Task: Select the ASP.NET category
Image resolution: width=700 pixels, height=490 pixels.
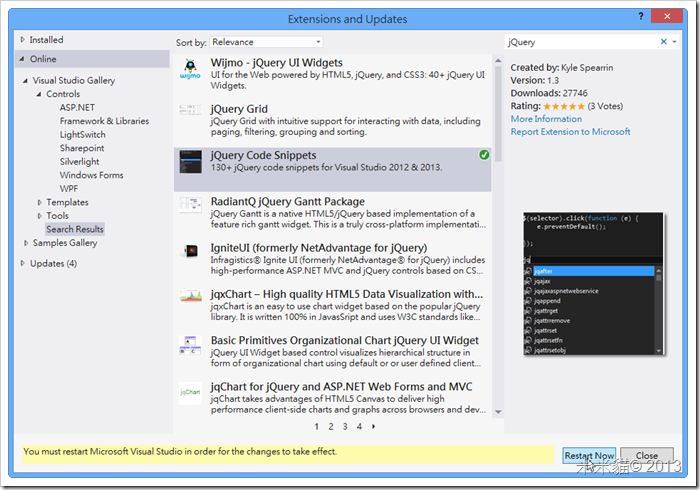Action: pyautogui.click(x=77, y=108)
